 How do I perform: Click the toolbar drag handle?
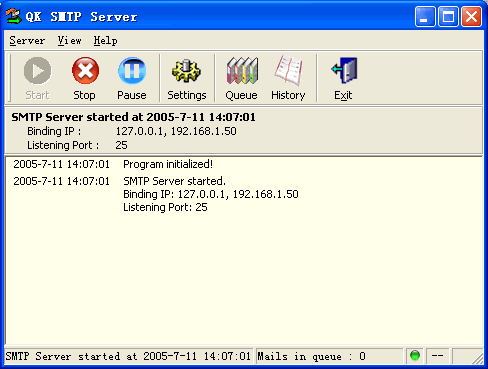point(10,77)
